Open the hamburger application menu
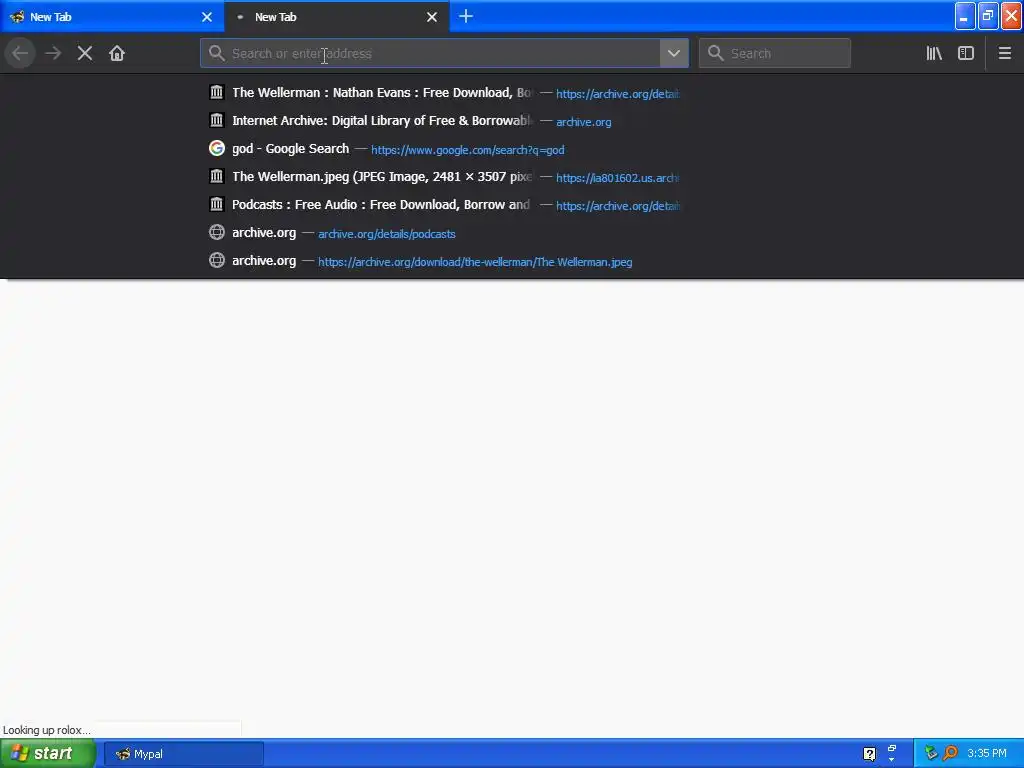The image size is (1024, 768). (x=1004, y=53)
